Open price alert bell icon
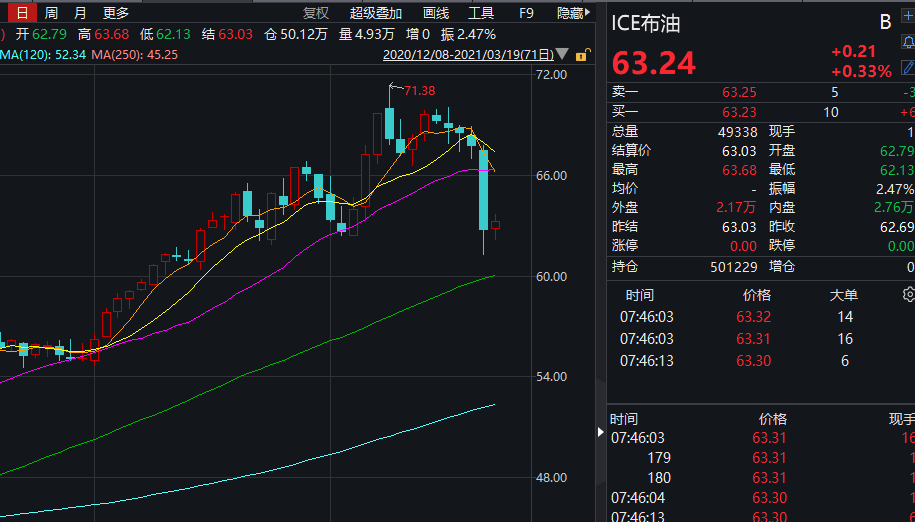The width and height of the screenshot is (915, 522). point(908,43)
